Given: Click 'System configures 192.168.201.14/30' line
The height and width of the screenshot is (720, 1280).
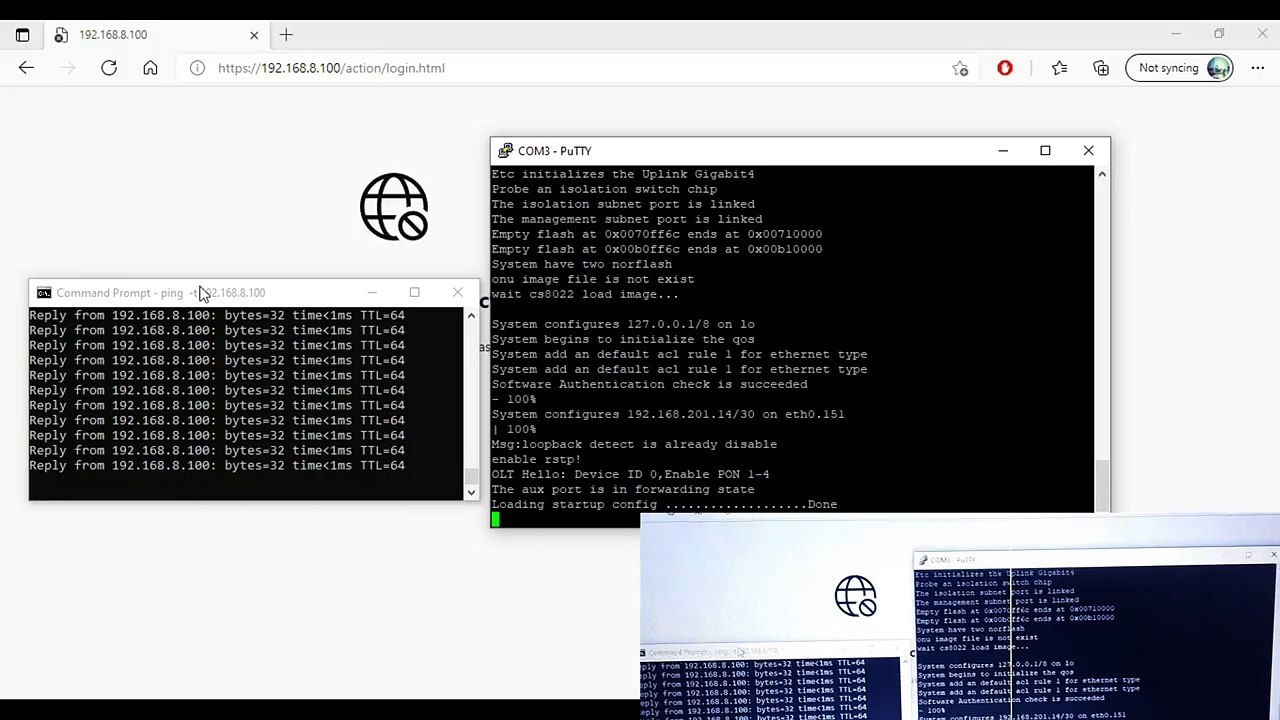Looking at the screenshot, I should (668, 415).
